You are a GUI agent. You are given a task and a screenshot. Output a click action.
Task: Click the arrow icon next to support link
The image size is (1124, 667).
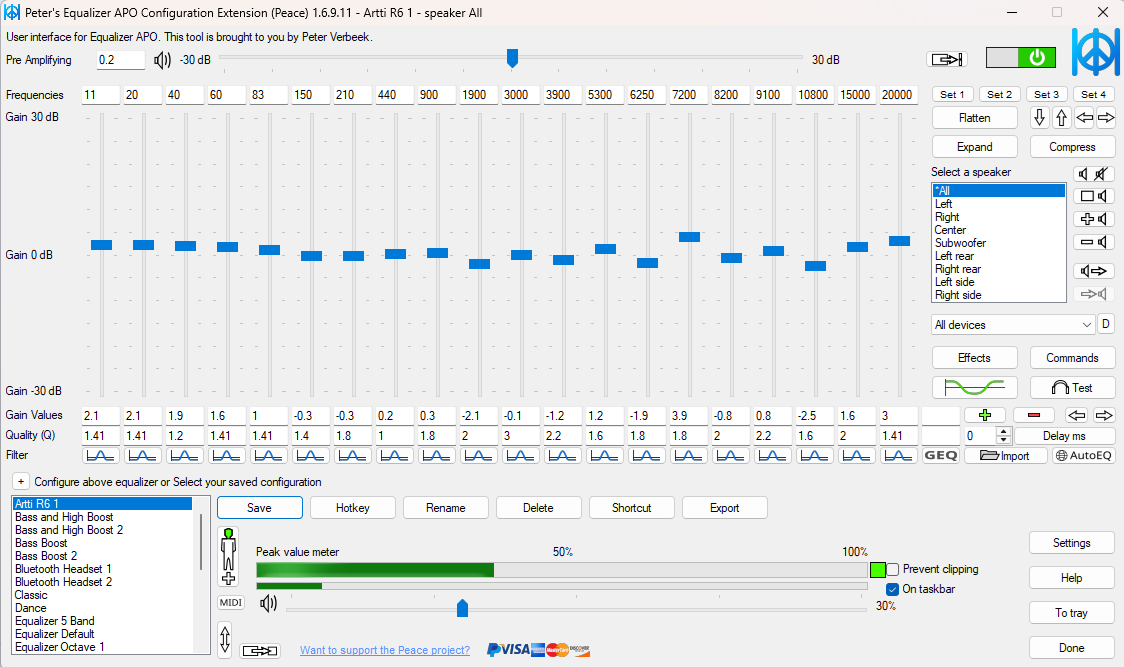(x=259, y=651)
